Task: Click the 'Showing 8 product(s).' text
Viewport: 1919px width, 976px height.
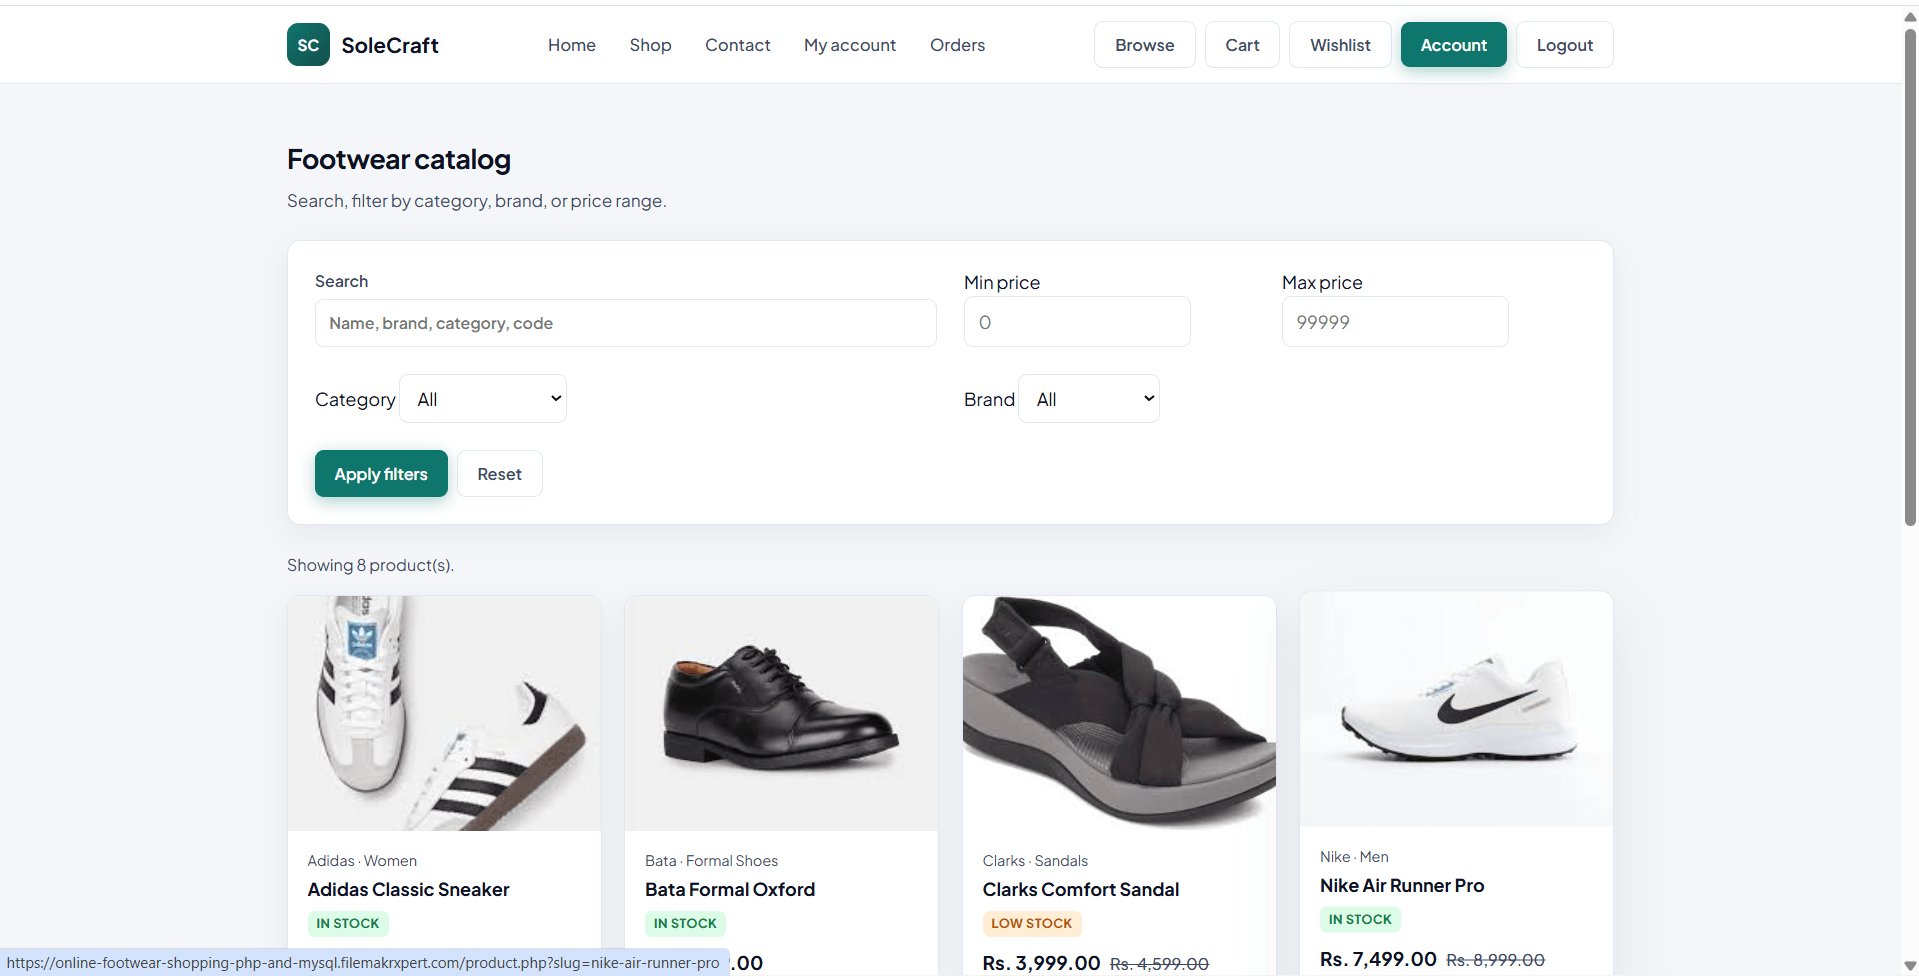Action: (370, 565)
